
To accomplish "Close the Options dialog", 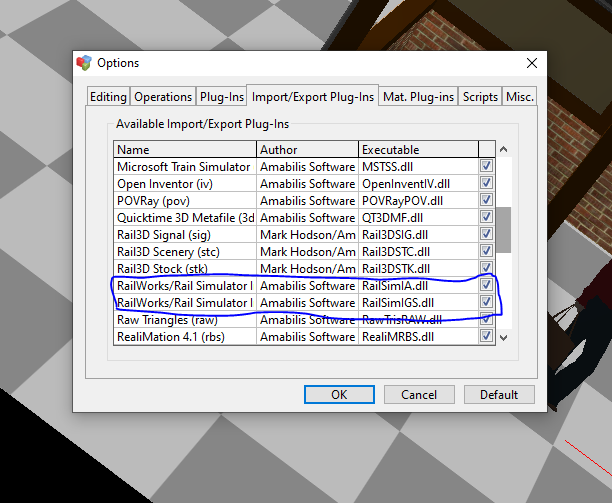I will 532,63.
